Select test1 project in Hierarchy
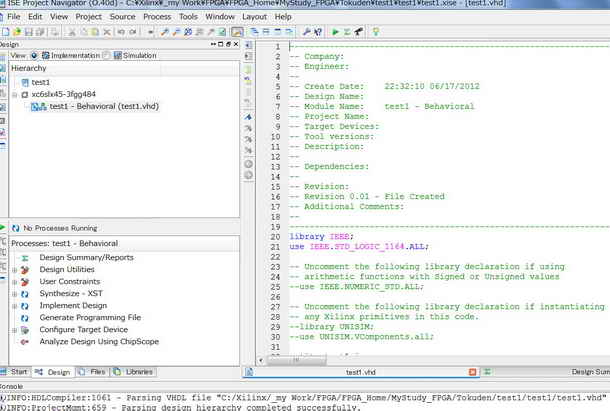This screenshot has width=610, height=411. 40,82
